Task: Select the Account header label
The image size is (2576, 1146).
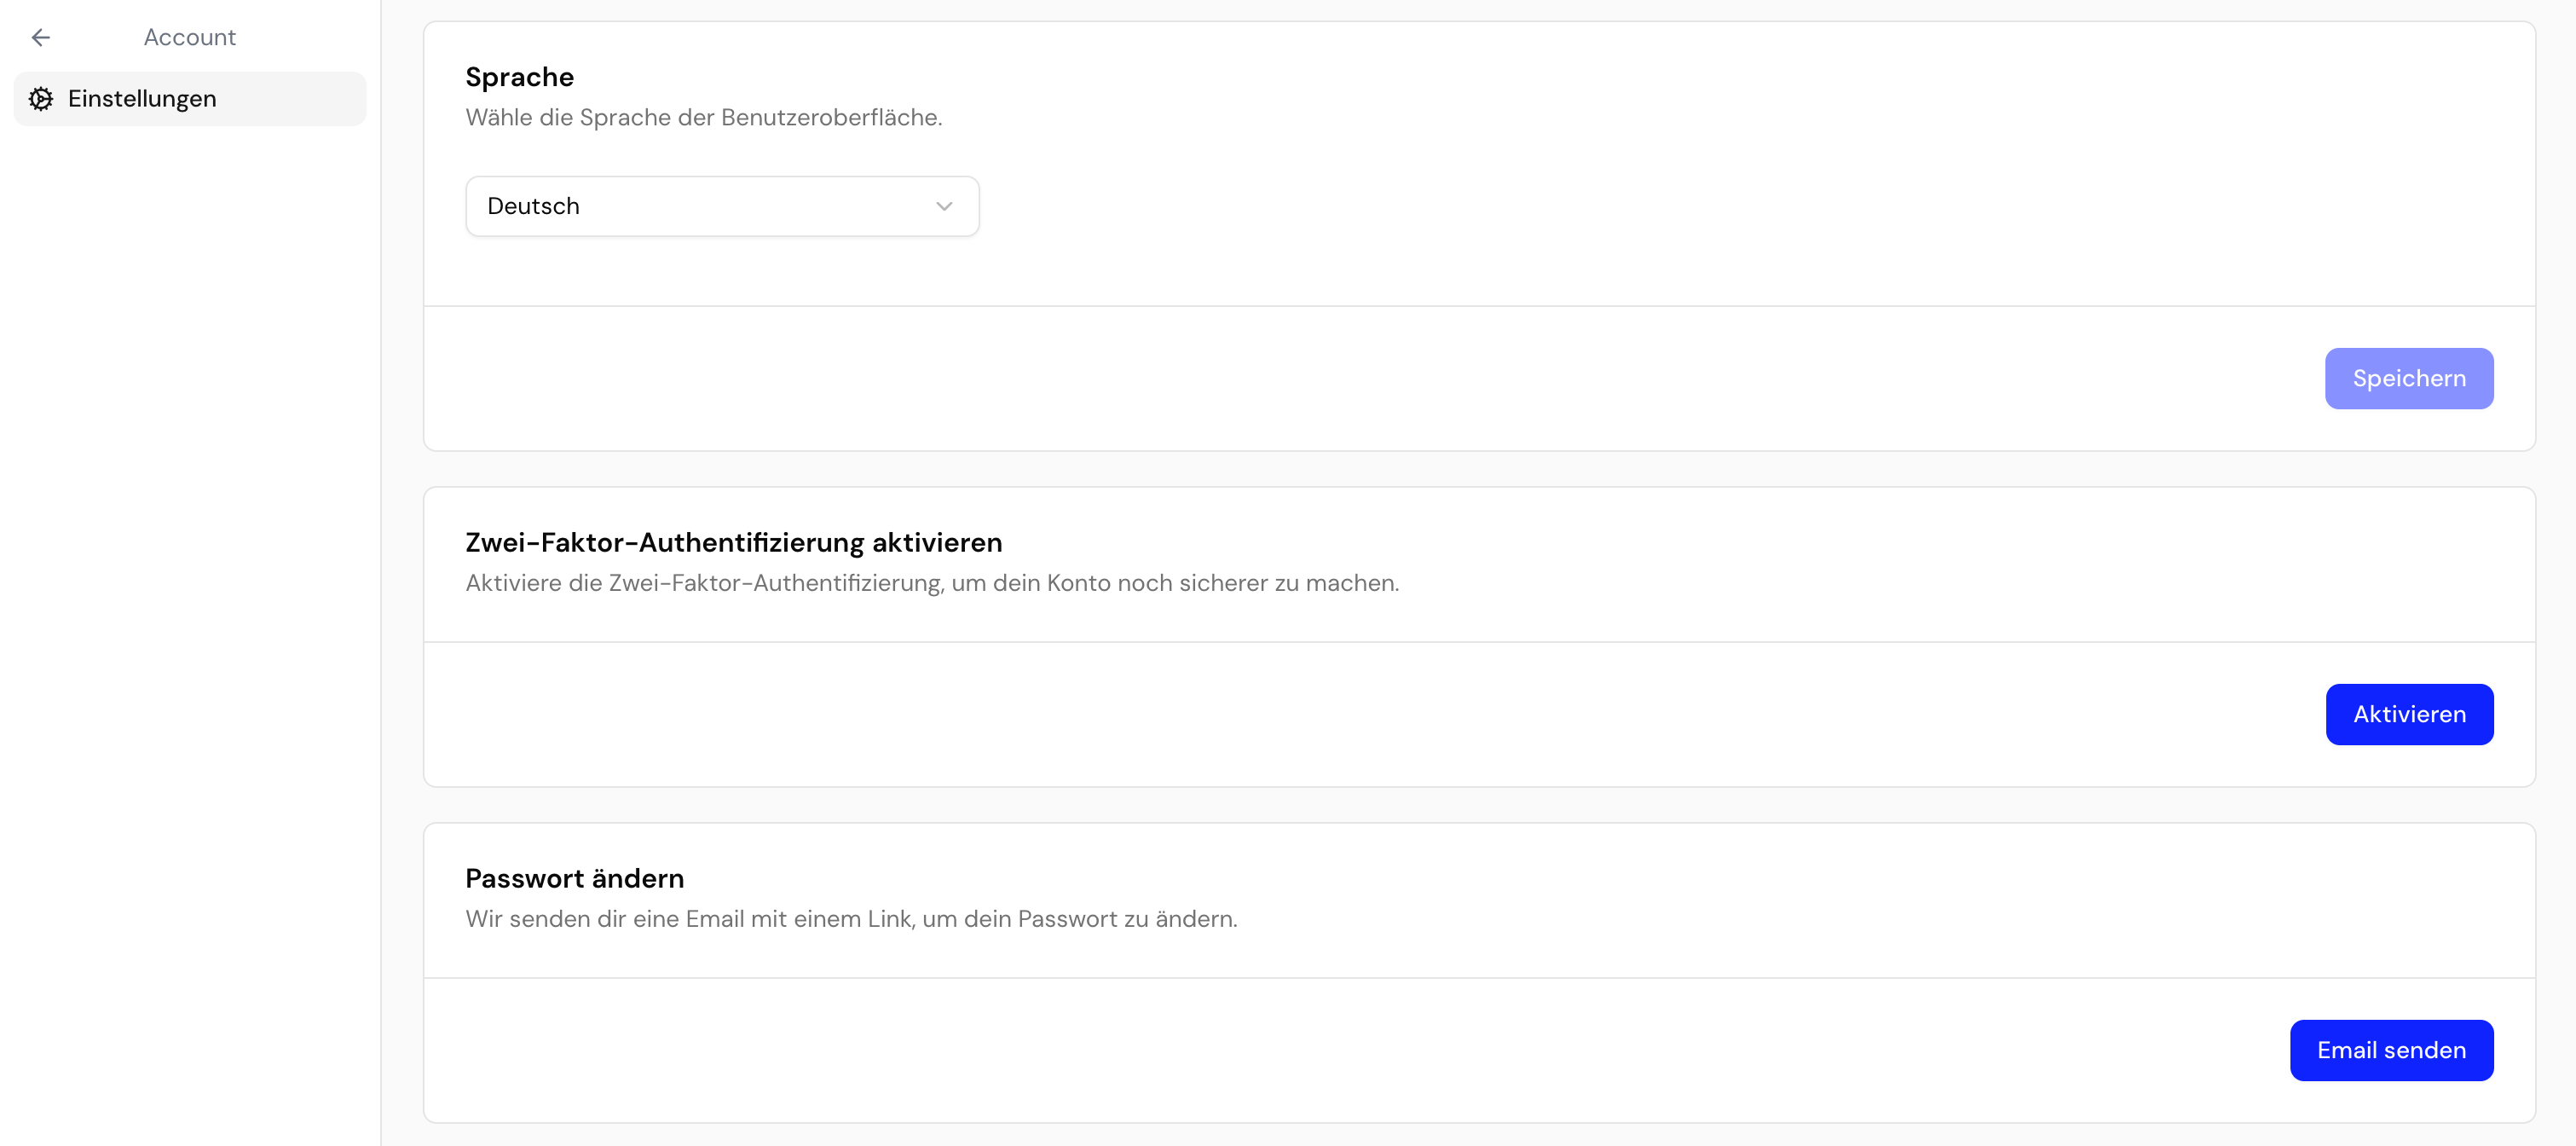Action: pos(190,37)
